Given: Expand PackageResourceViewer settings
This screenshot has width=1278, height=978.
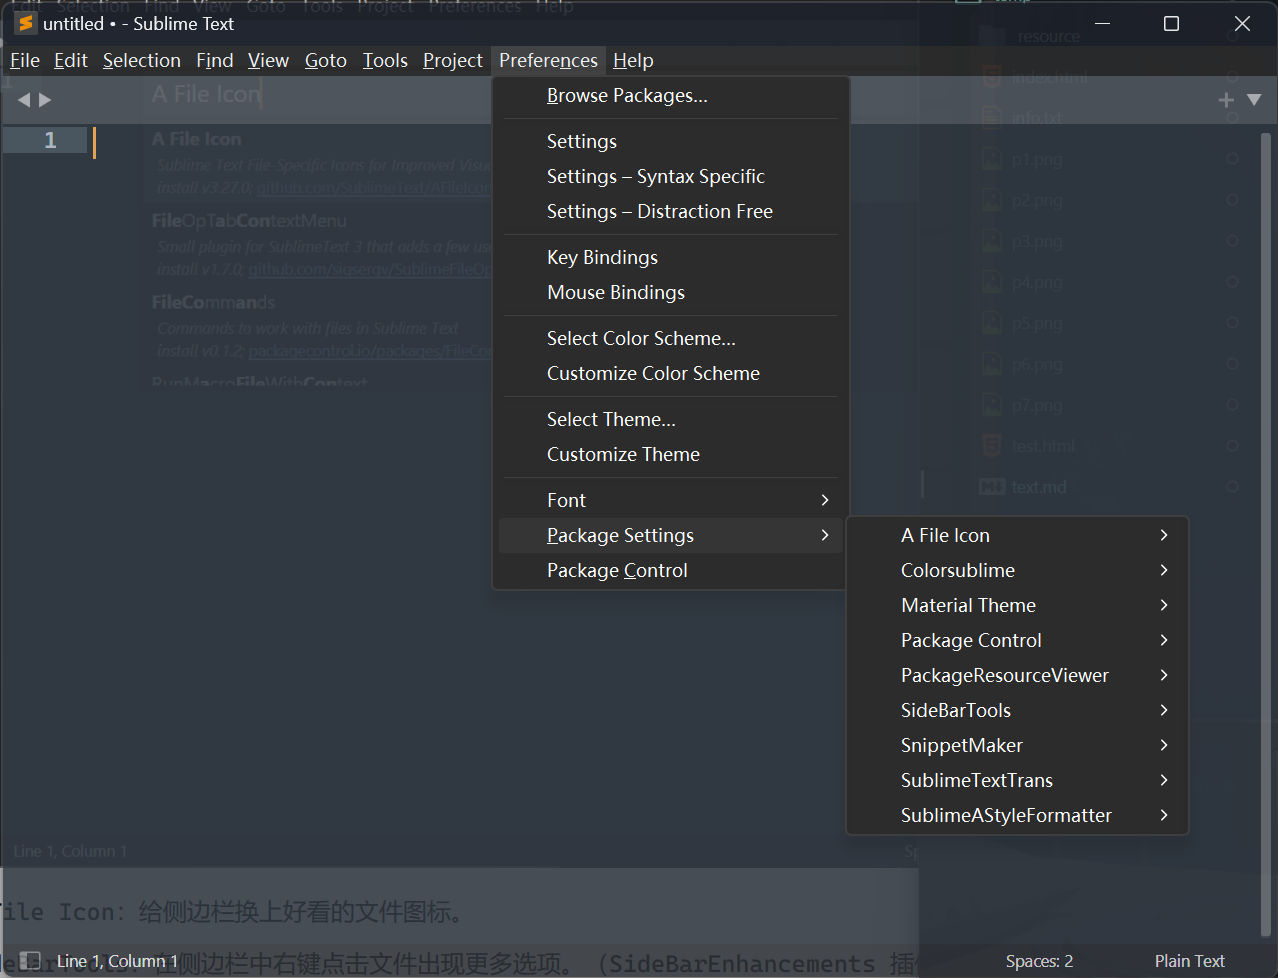Looking at the screenshot, I should click(1017, 676).
